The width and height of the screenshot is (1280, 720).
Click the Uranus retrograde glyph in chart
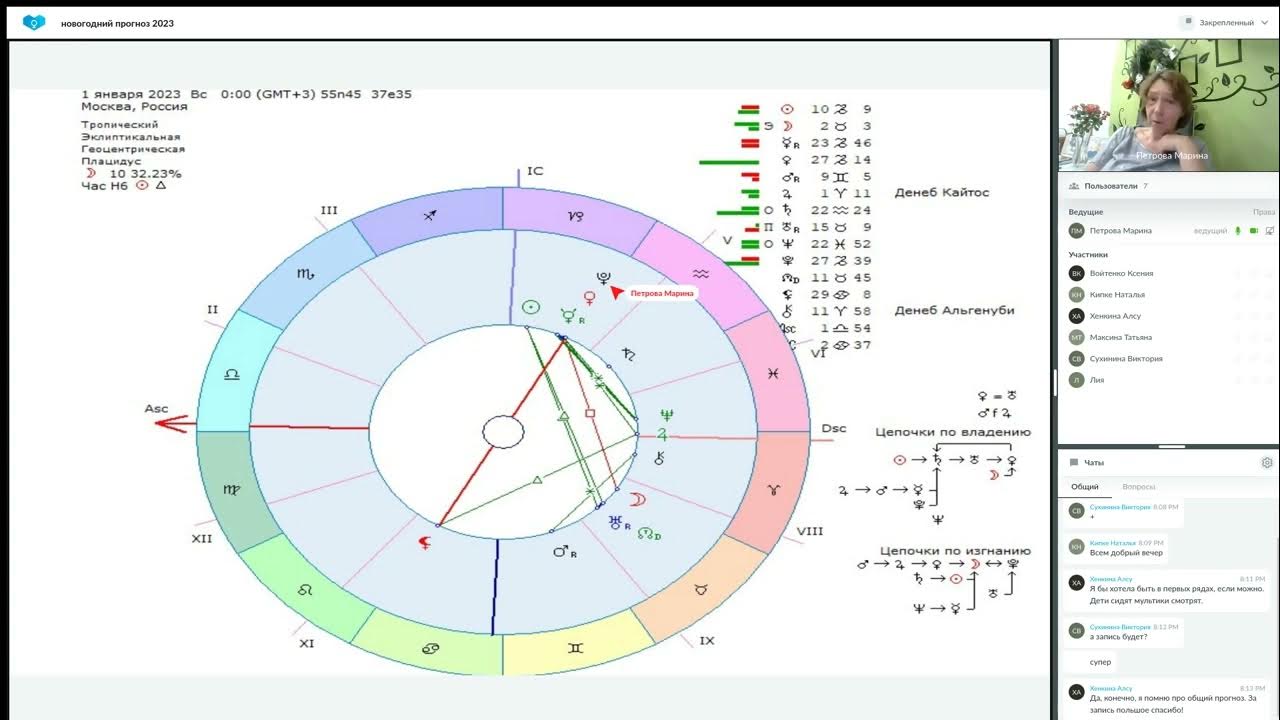pos(620,521)
